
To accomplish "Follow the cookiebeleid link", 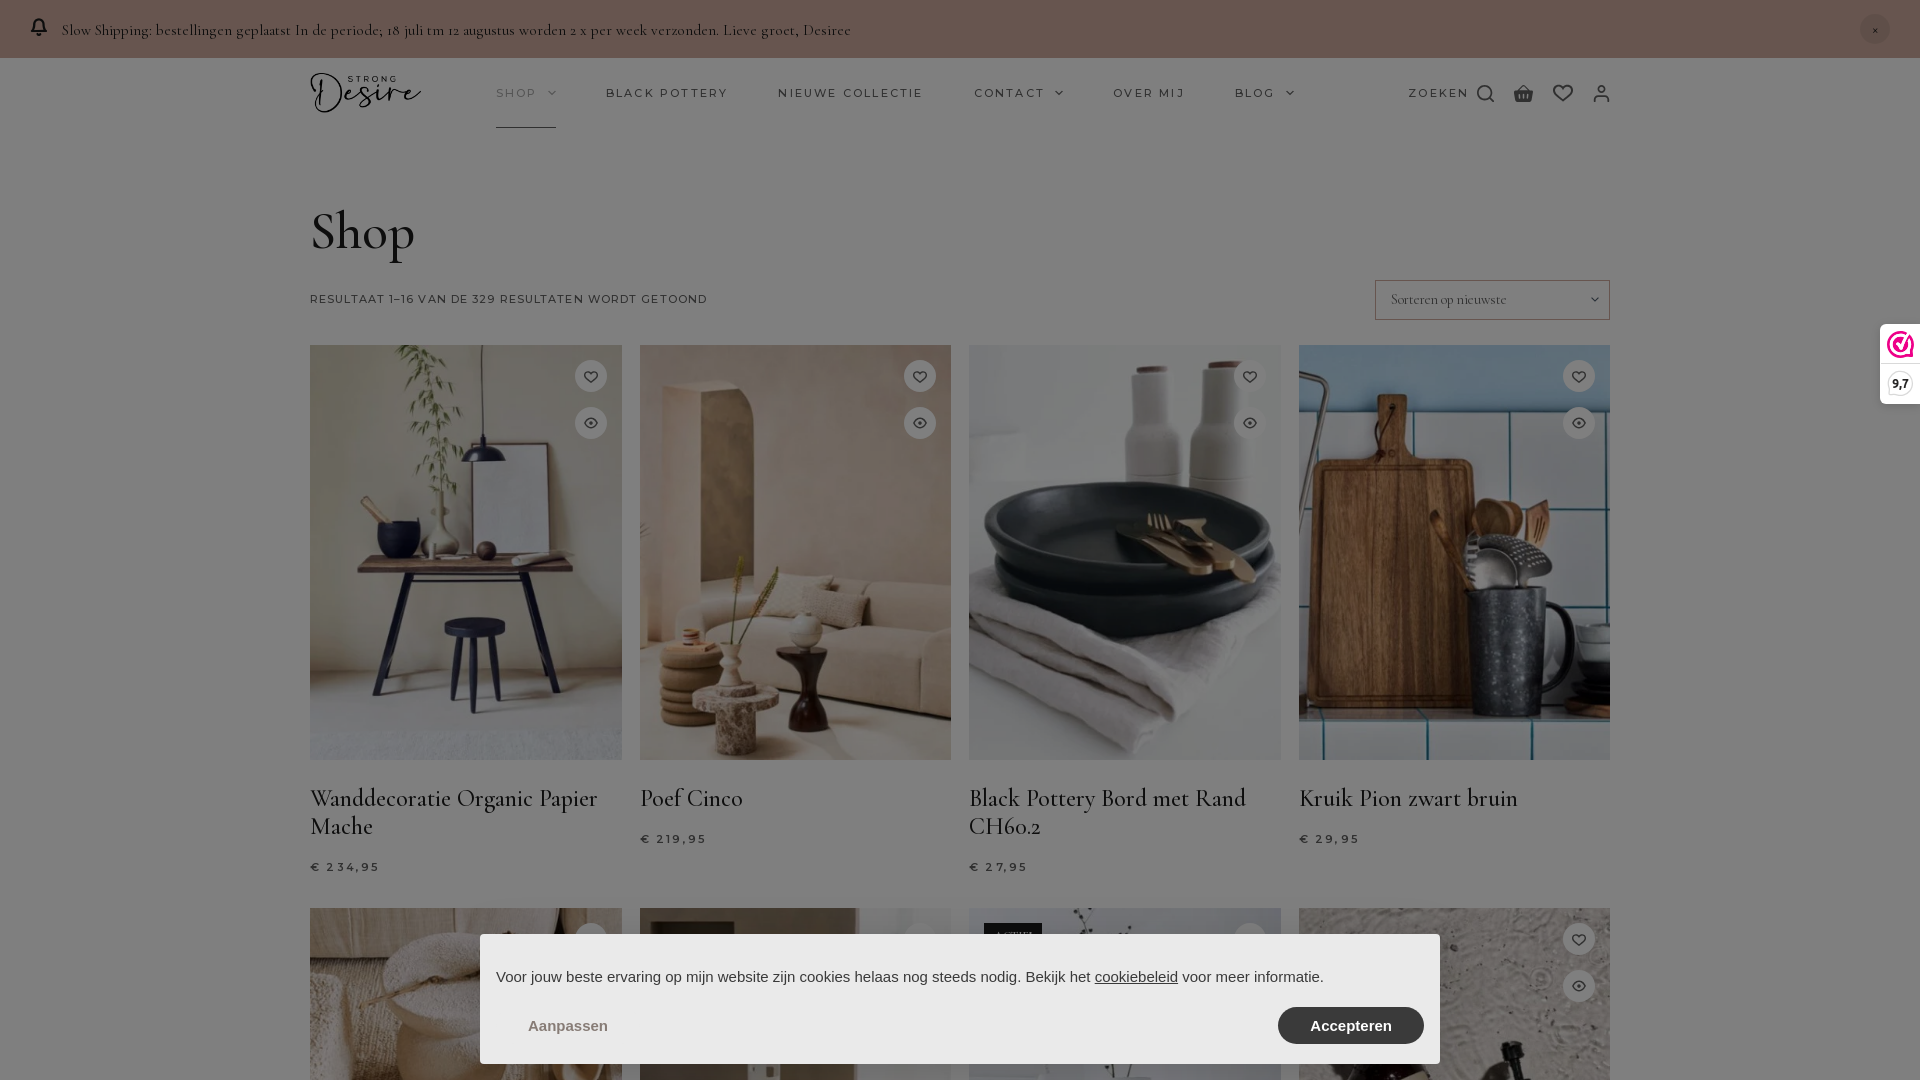I will (1136, 977).
